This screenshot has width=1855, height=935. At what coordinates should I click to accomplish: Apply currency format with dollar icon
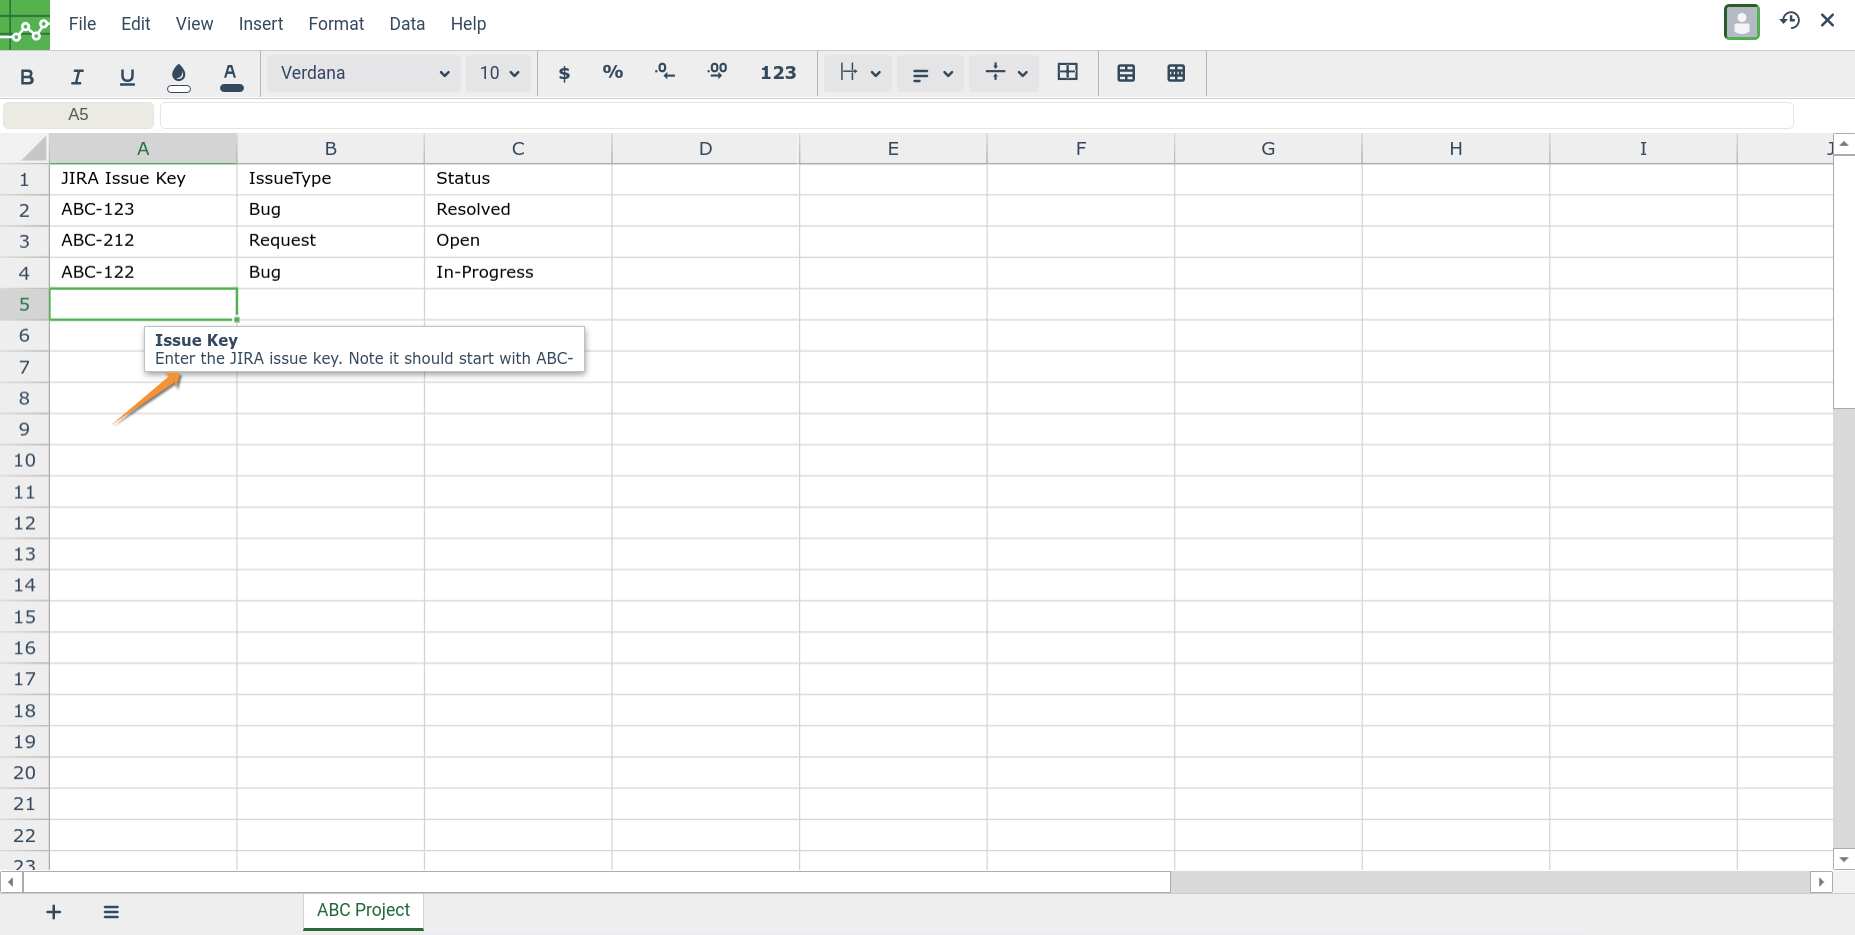point(564,73)
